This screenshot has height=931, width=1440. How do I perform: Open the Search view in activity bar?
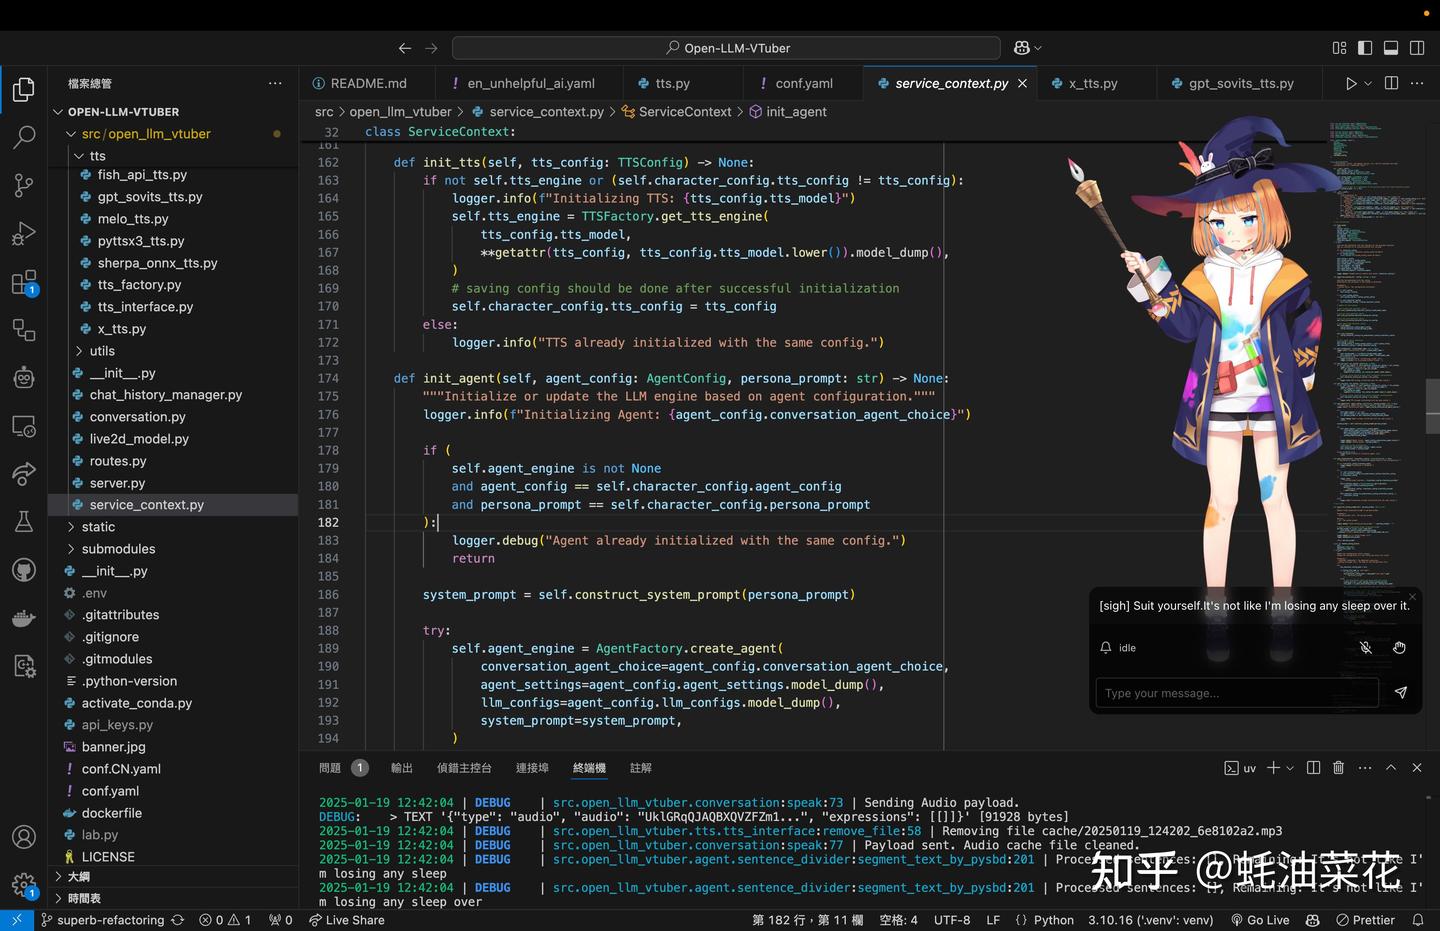pyautogui.click(x=24, y=137)
